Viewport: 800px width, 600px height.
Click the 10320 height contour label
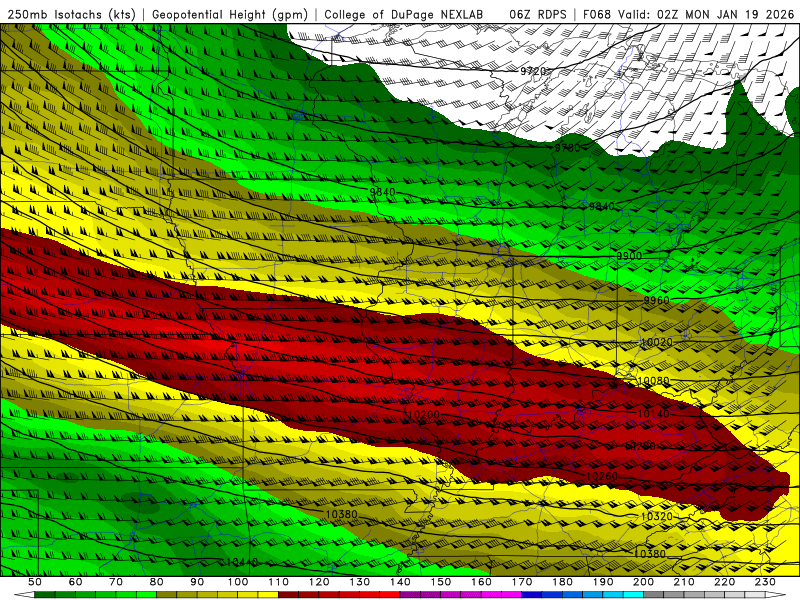point(656,516)
